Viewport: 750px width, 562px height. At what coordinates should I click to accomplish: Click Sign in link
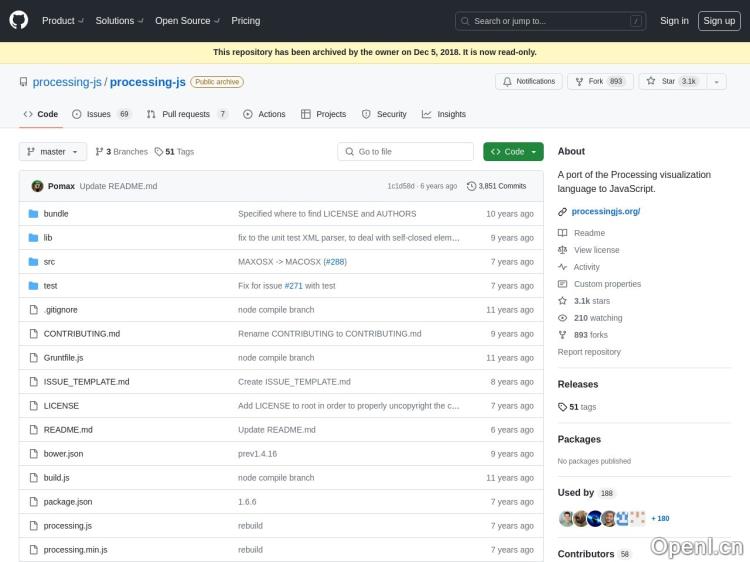pyautogui.click(x=674, y=21)
